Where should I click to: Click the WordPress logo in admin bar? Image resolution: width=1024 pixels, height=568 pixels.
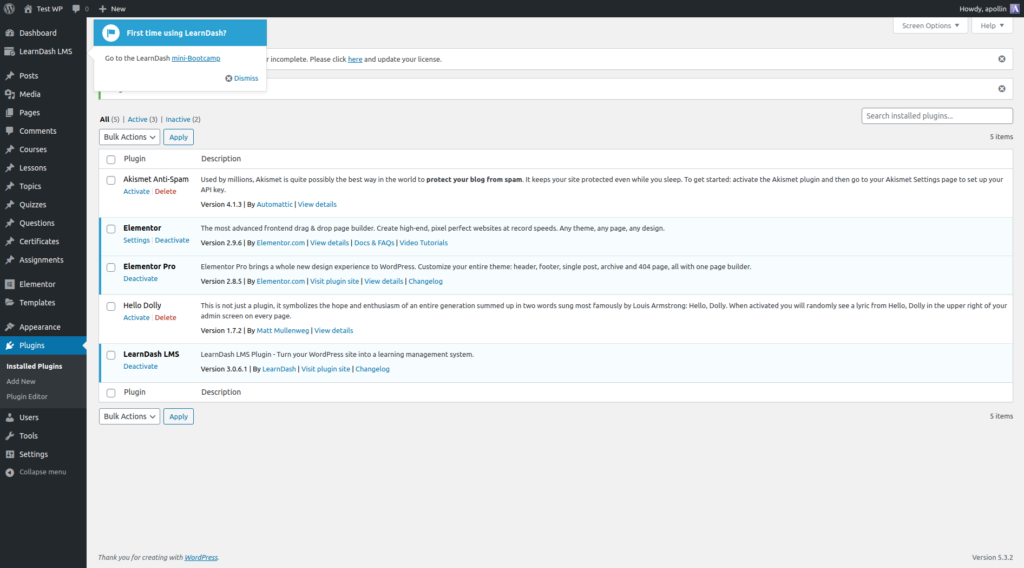9,8
